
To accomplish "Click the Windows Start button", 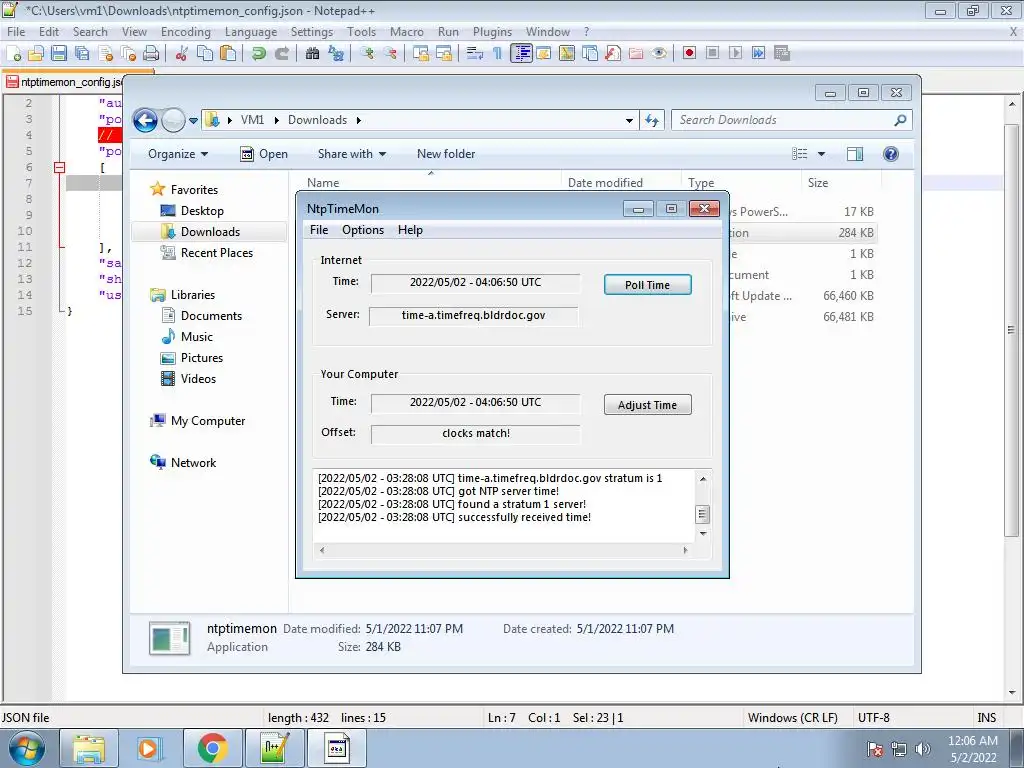I will coord(27,748).
